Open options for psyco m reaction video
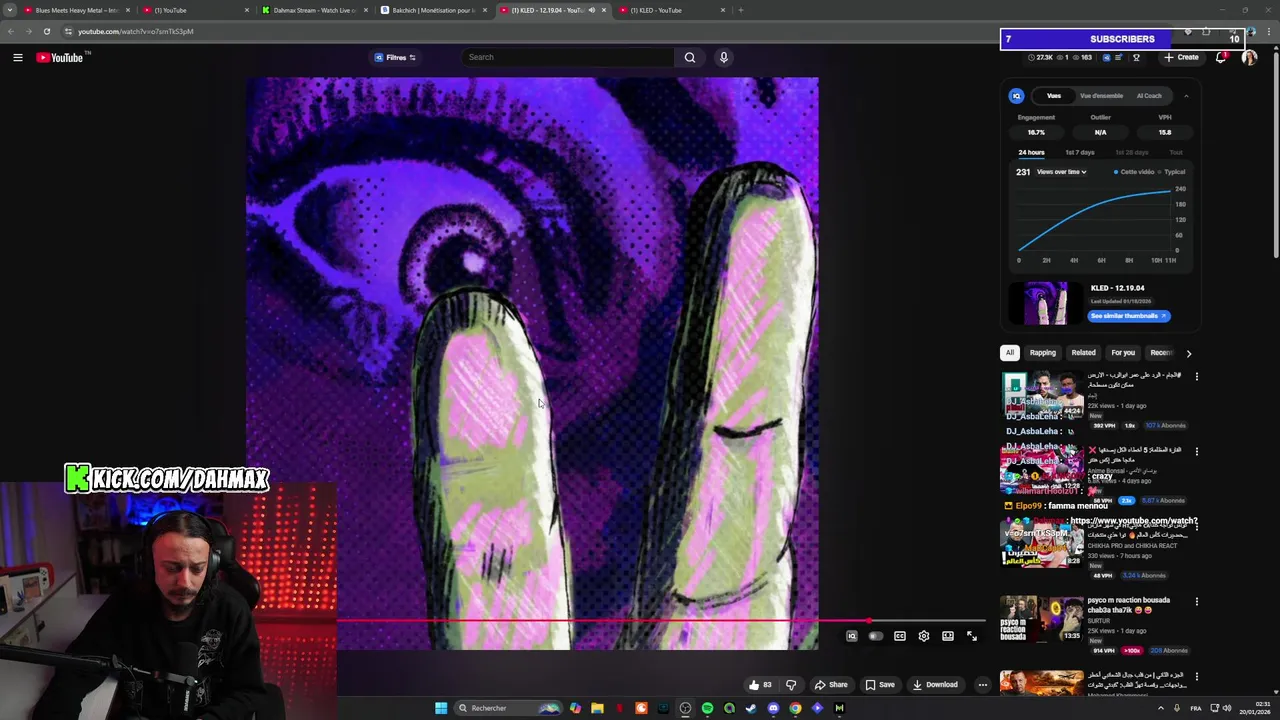 pyautogui.click(x=1196, y=602)
